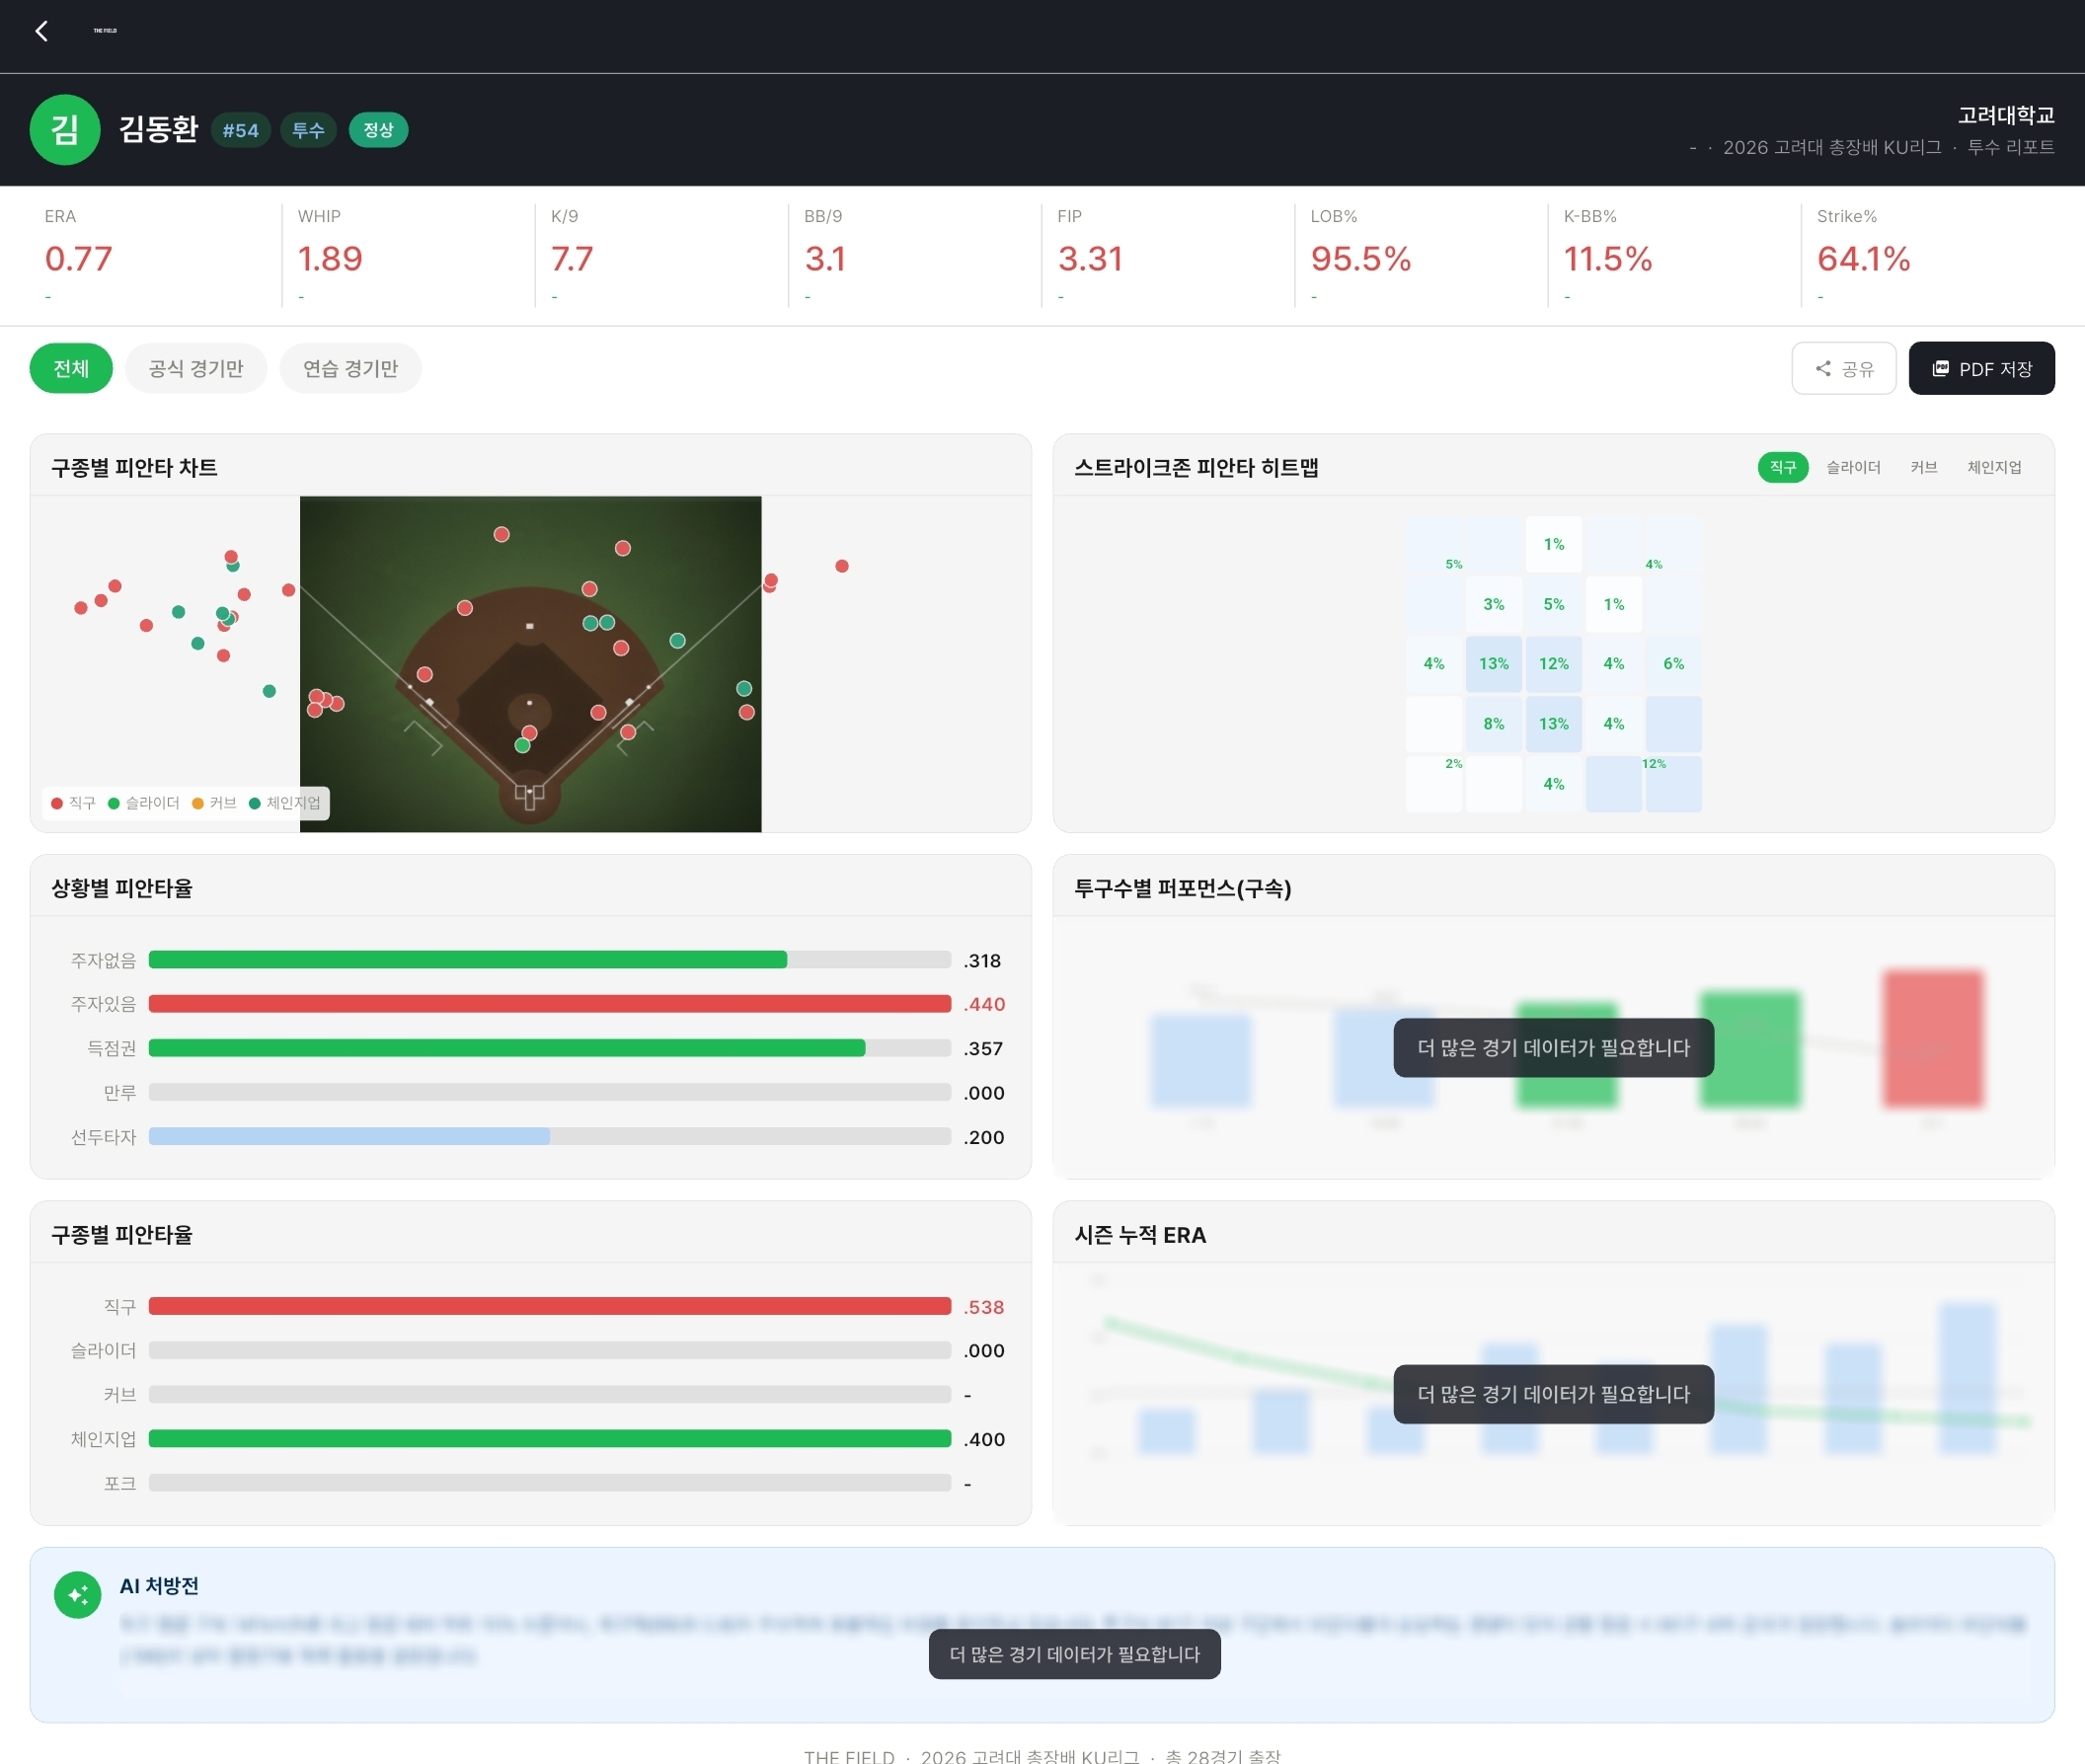Image resolution: width=2085 pixels, height=1764 pixels.
Task: Click the K/9 7.7 stat value
Action: tap(572, 259)
